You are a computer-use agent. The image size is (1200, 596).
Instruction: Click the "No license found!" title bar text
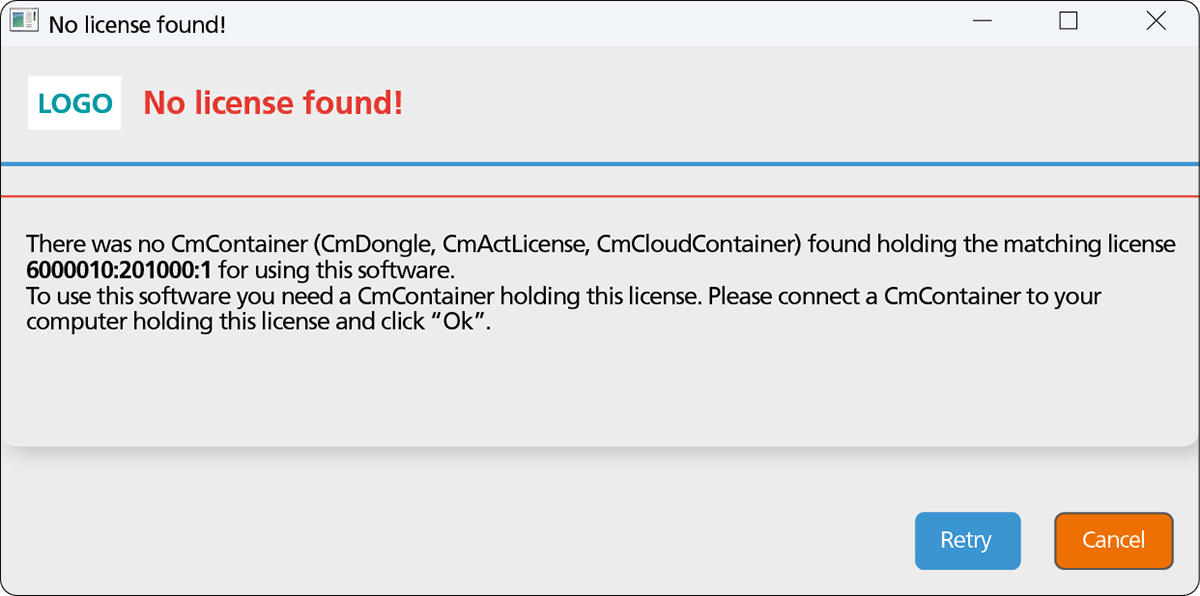137,24
